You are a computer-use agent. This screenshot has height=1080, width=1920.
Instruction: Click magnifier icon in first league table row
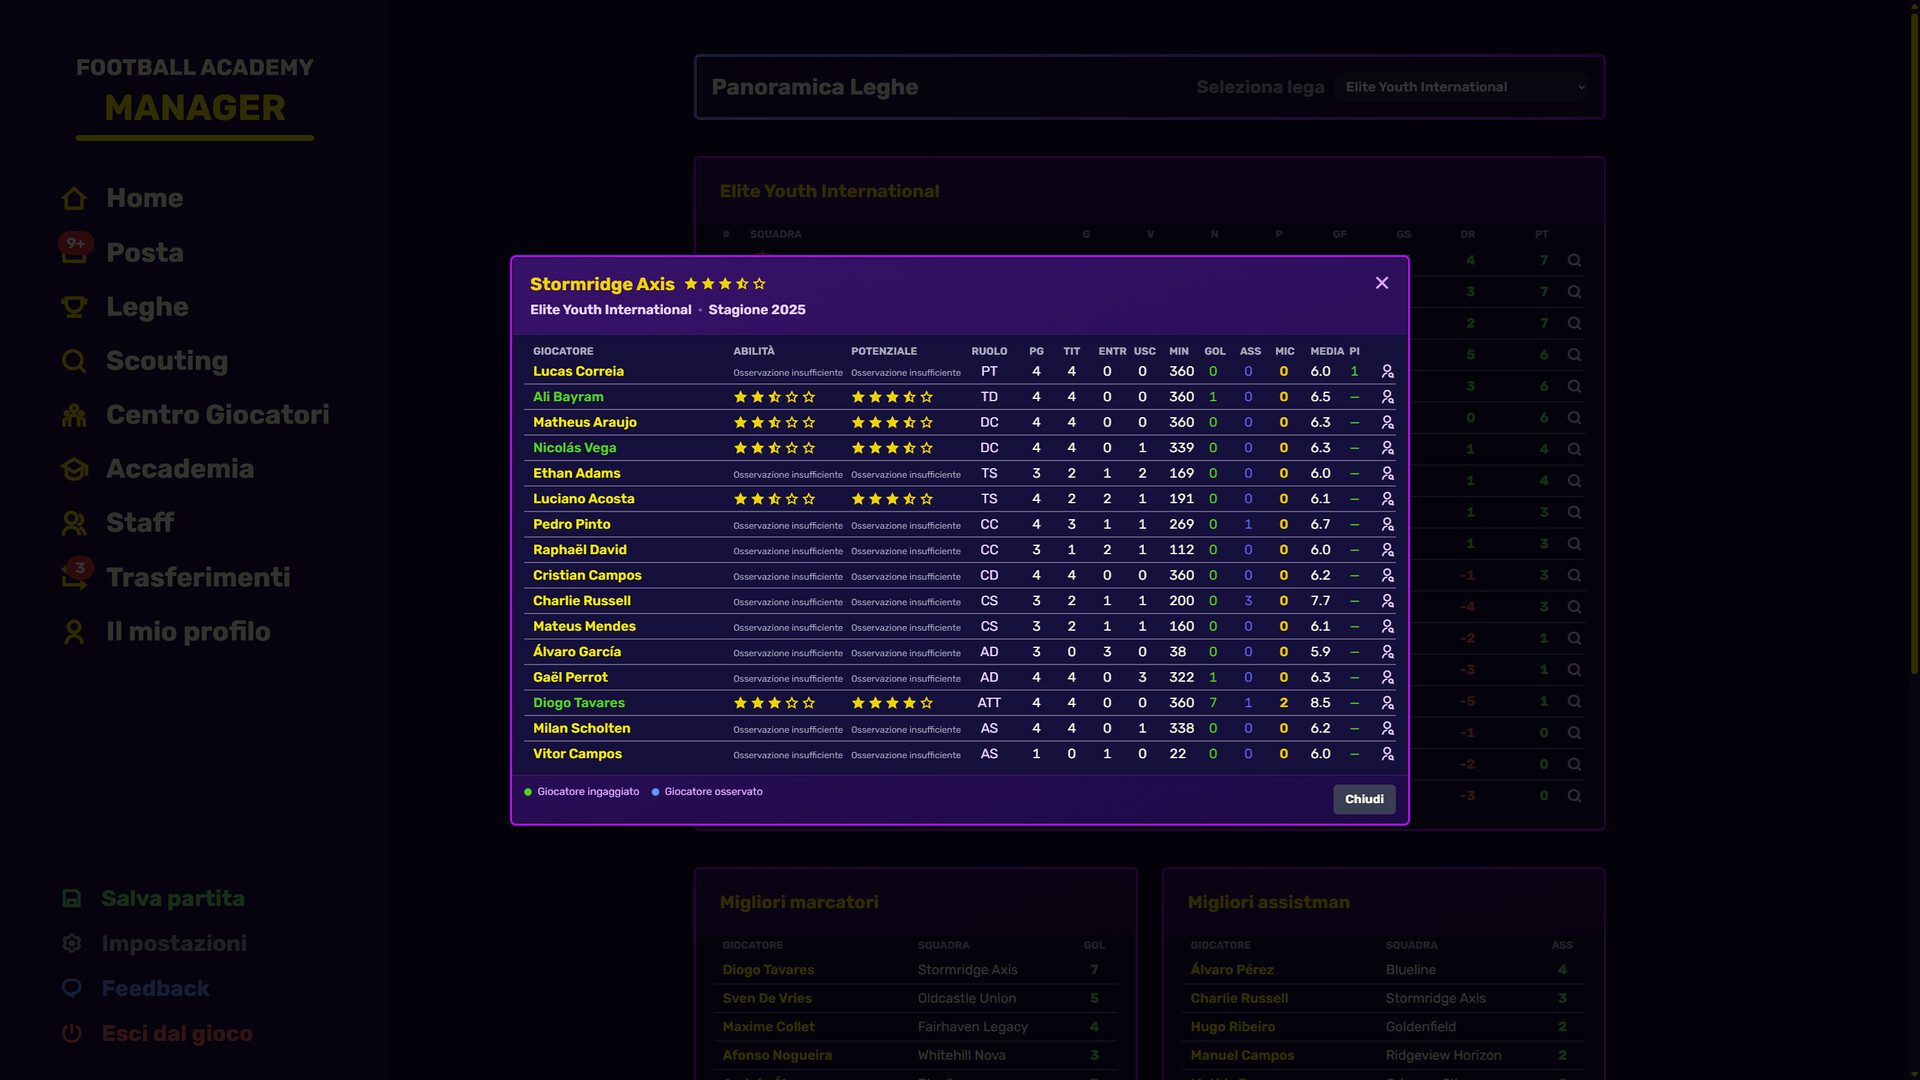[1574, 261]
